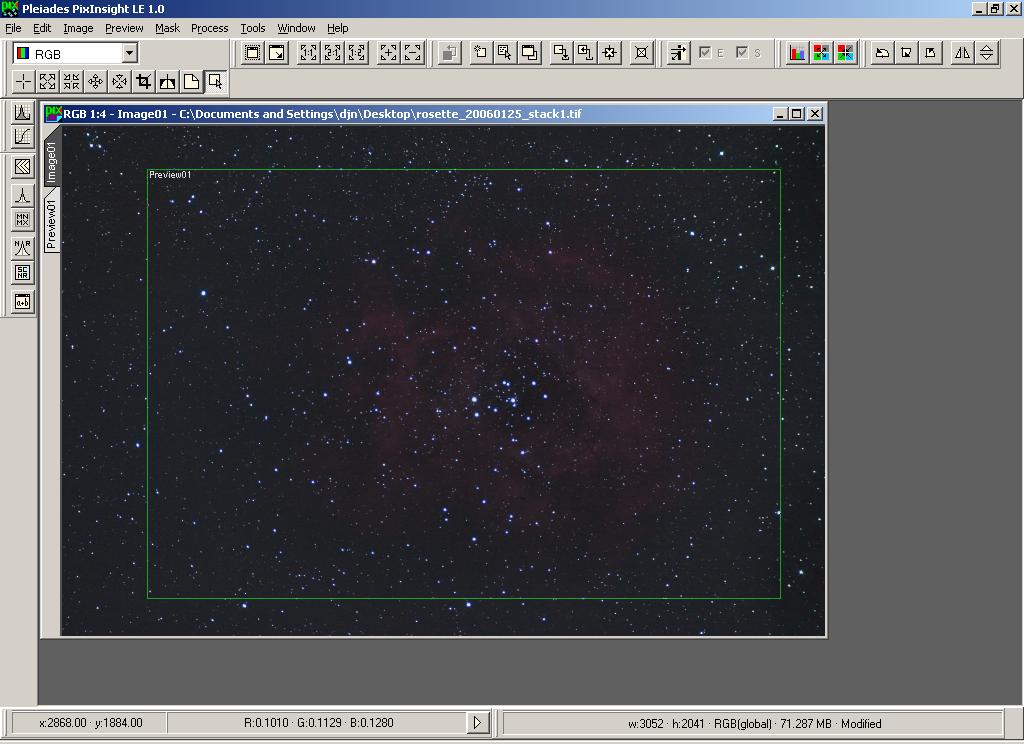Select the Crop tool in toolbar
The width and height of the screenshot is (1024, 744).
[144, 82]
